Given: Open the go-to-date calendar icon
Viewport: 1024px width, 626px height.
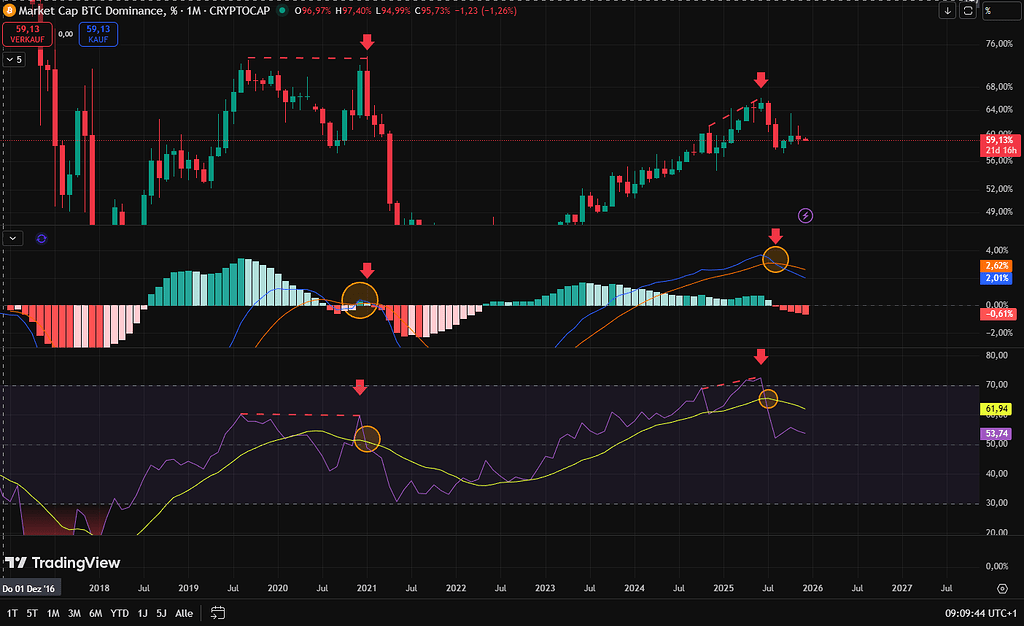Looking at the screenshot, I should tap(217, 613).
